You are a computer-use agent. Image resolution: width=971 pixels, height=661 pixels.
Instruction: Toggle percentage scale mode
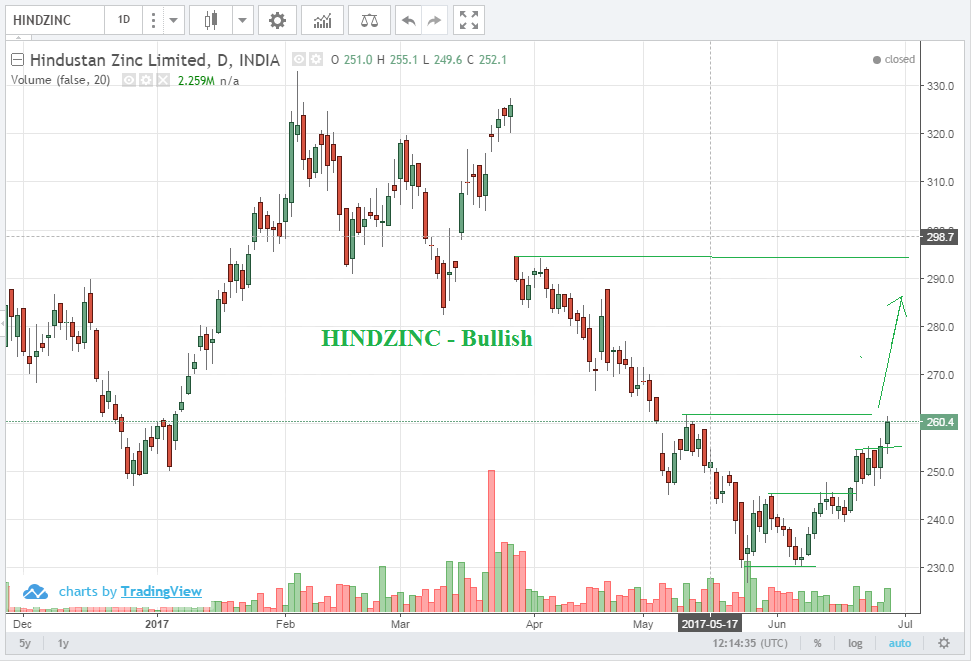pos(817,643)
